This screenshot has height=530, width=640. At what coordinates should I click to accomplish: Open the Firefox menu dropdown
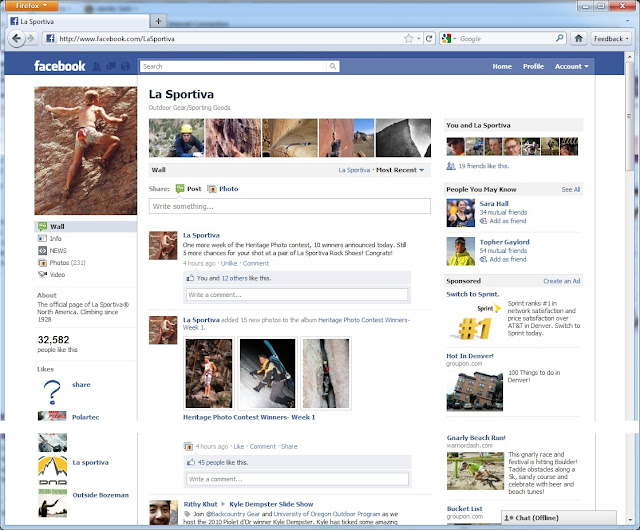[x=31, y=5]
